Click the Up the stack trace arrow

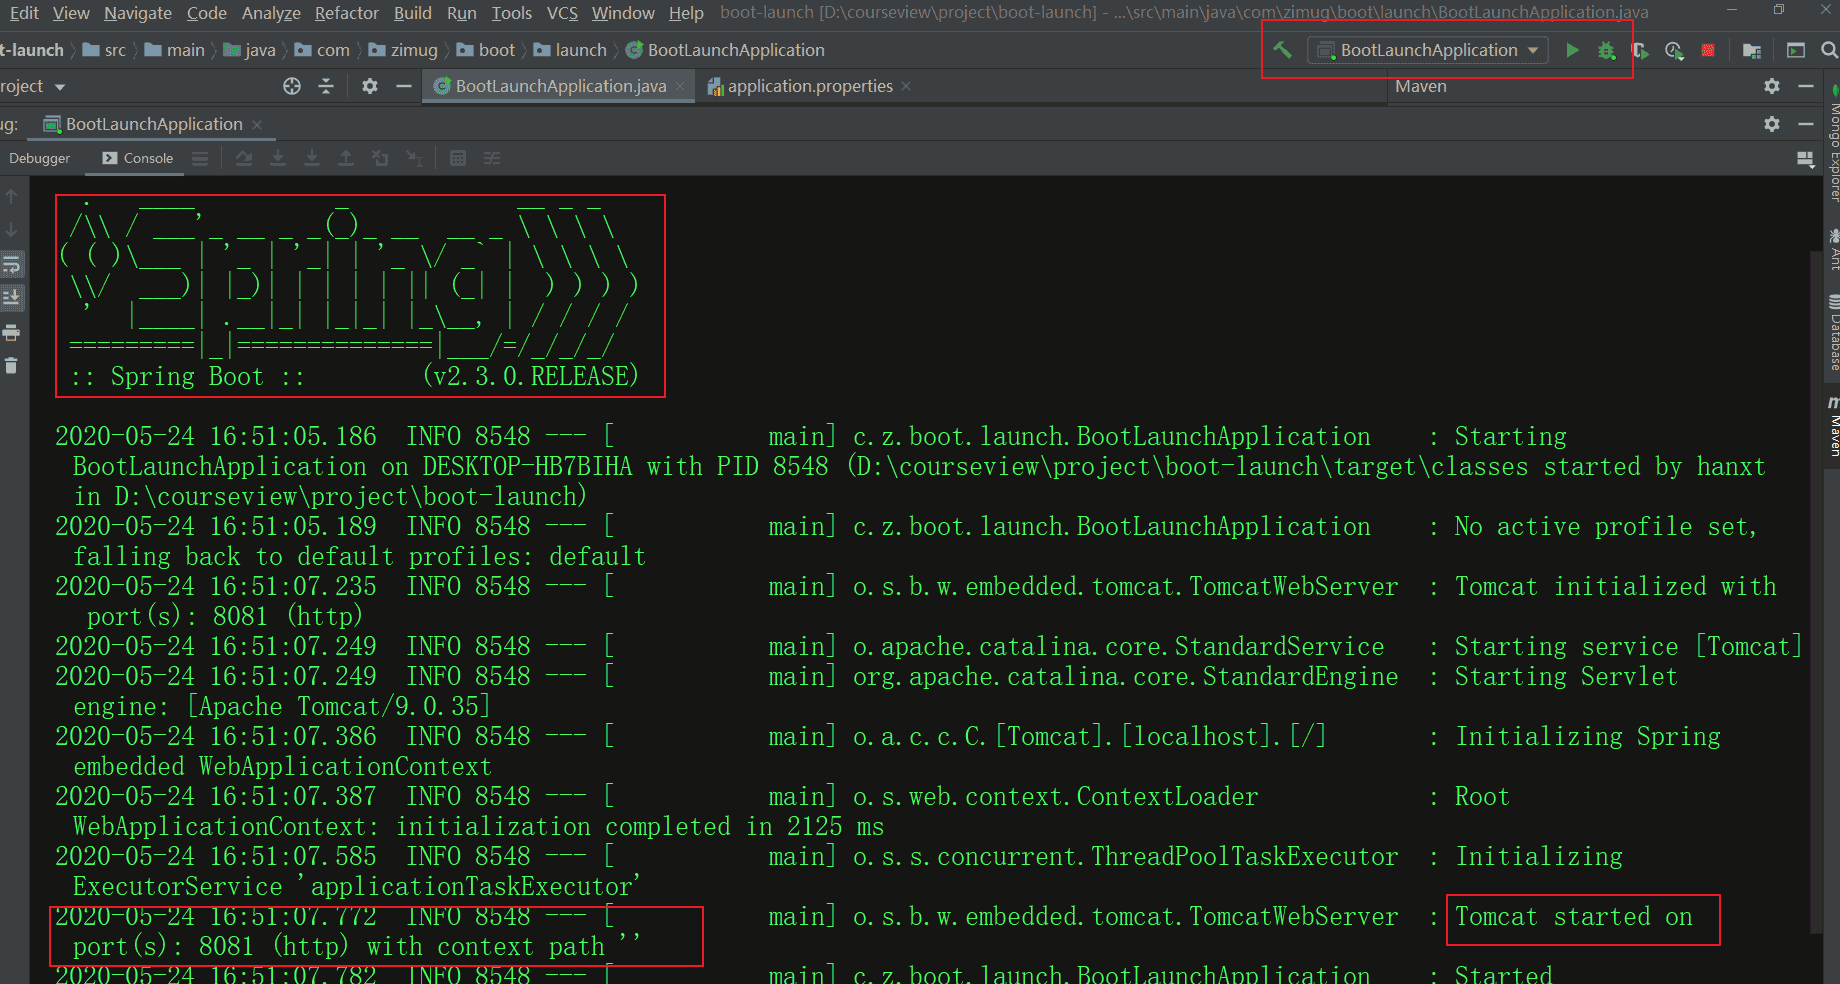[x=12, y=196]
